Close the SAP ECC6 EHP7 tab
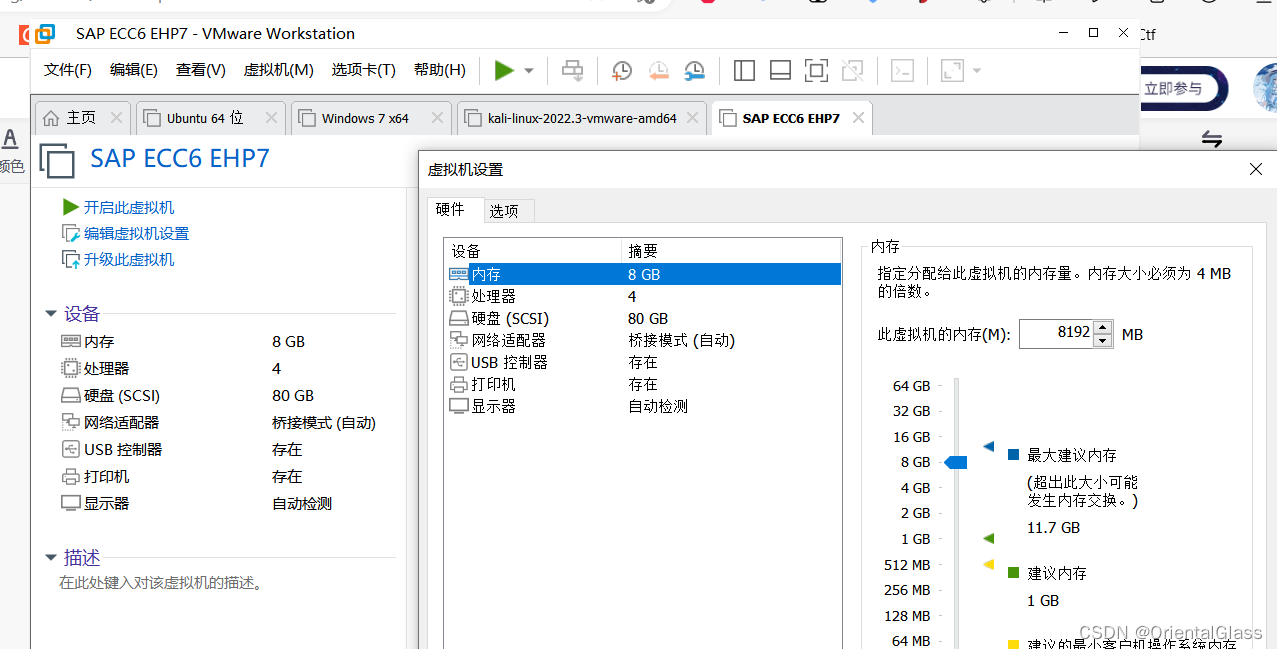The height and width of the screenshot is (649, 1277). coord(858,118)
